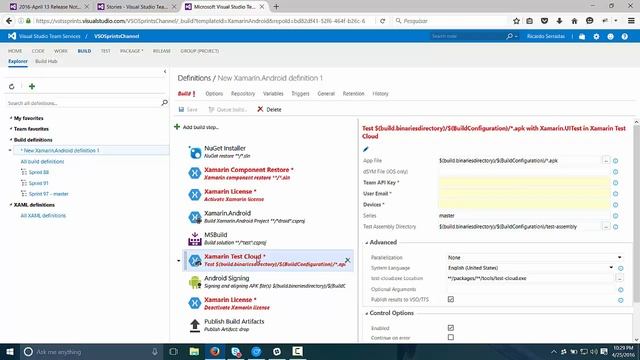Go to the CODE hub
This screenshot has height=360, width=640.
tap(38, 51)
